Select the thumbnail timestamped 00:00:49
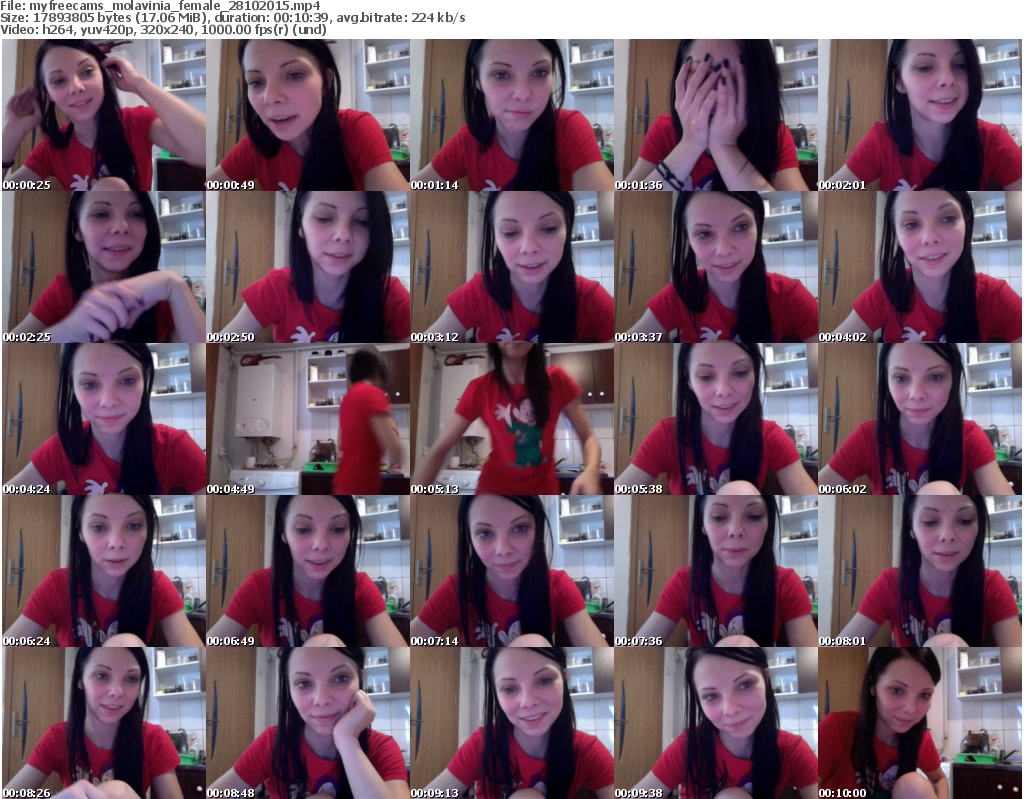The width and height of the screenshot is (1024, 799). coord(308,115)
